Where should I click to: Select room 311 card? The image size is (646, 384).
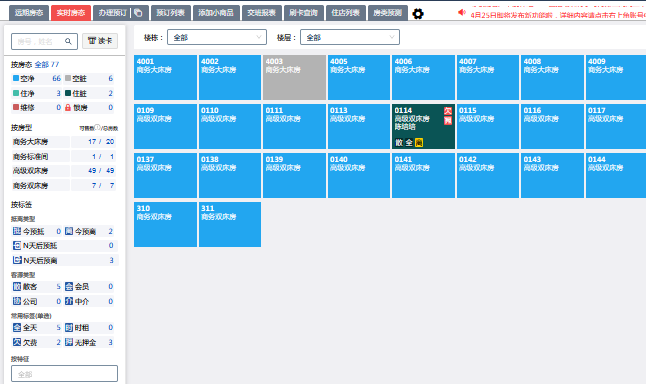(230, 225)
